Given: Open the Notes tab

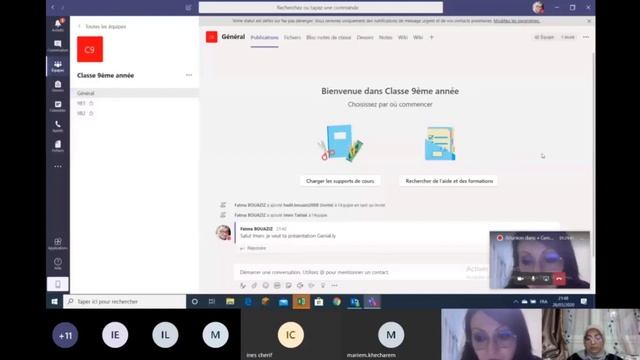Looking at the screenshot, I should [x=385, y=38].
